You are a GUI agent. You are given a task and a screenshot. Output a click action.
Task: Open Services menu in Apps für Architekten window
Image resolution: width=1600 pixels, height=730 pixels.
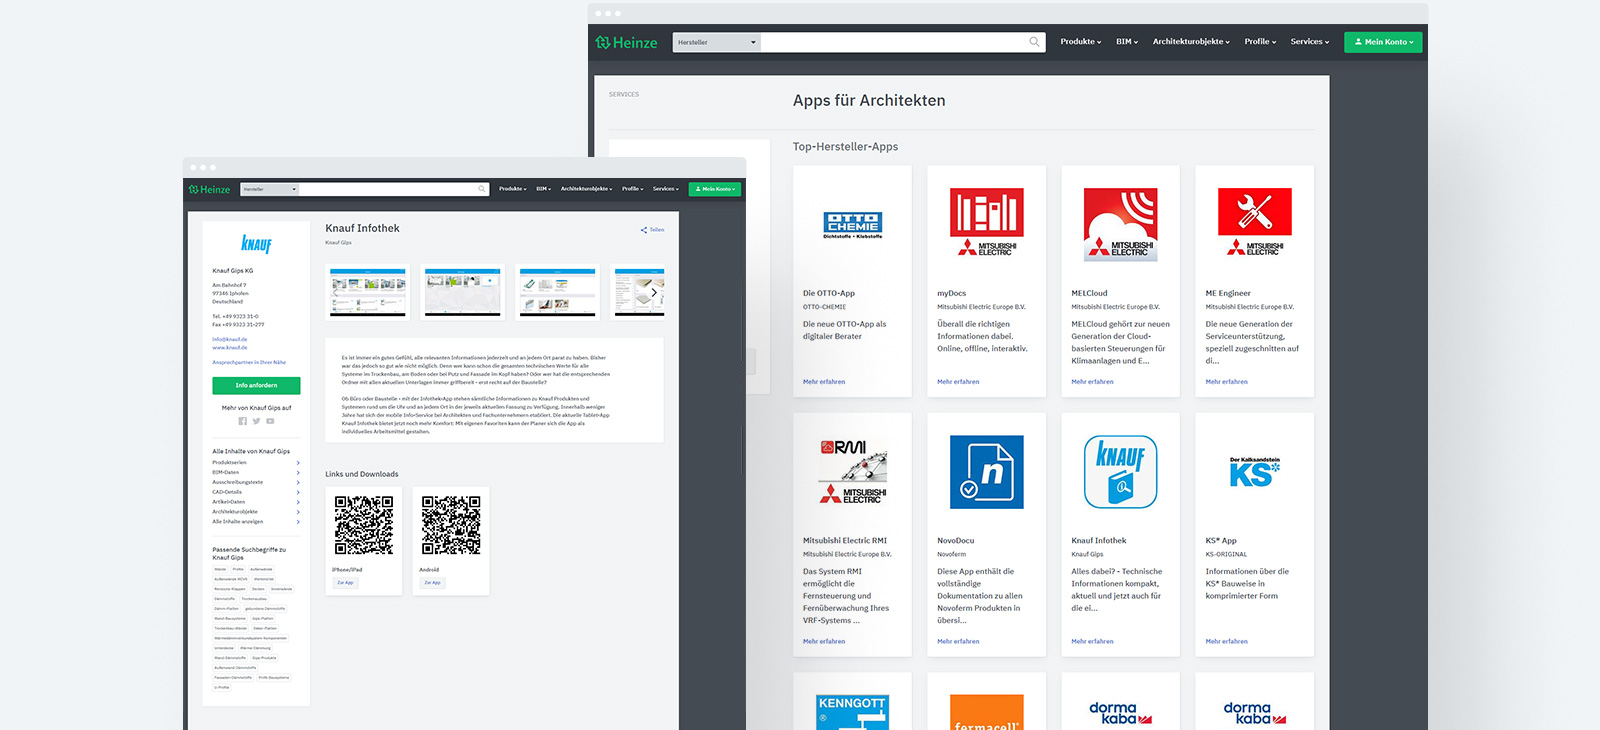click(1310, 42)
